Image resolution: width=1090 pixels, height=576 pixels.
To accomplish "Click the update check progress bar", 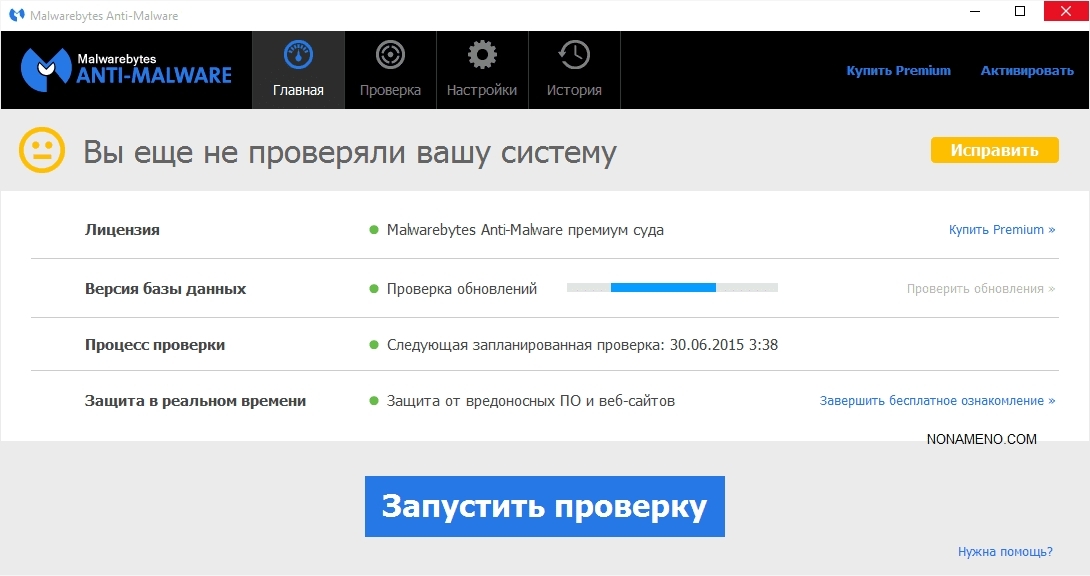I will point(672,288).
